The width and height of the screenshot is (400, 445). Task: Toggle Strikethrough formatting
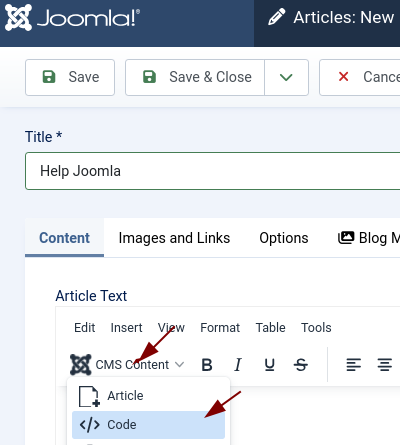[301, 365]
